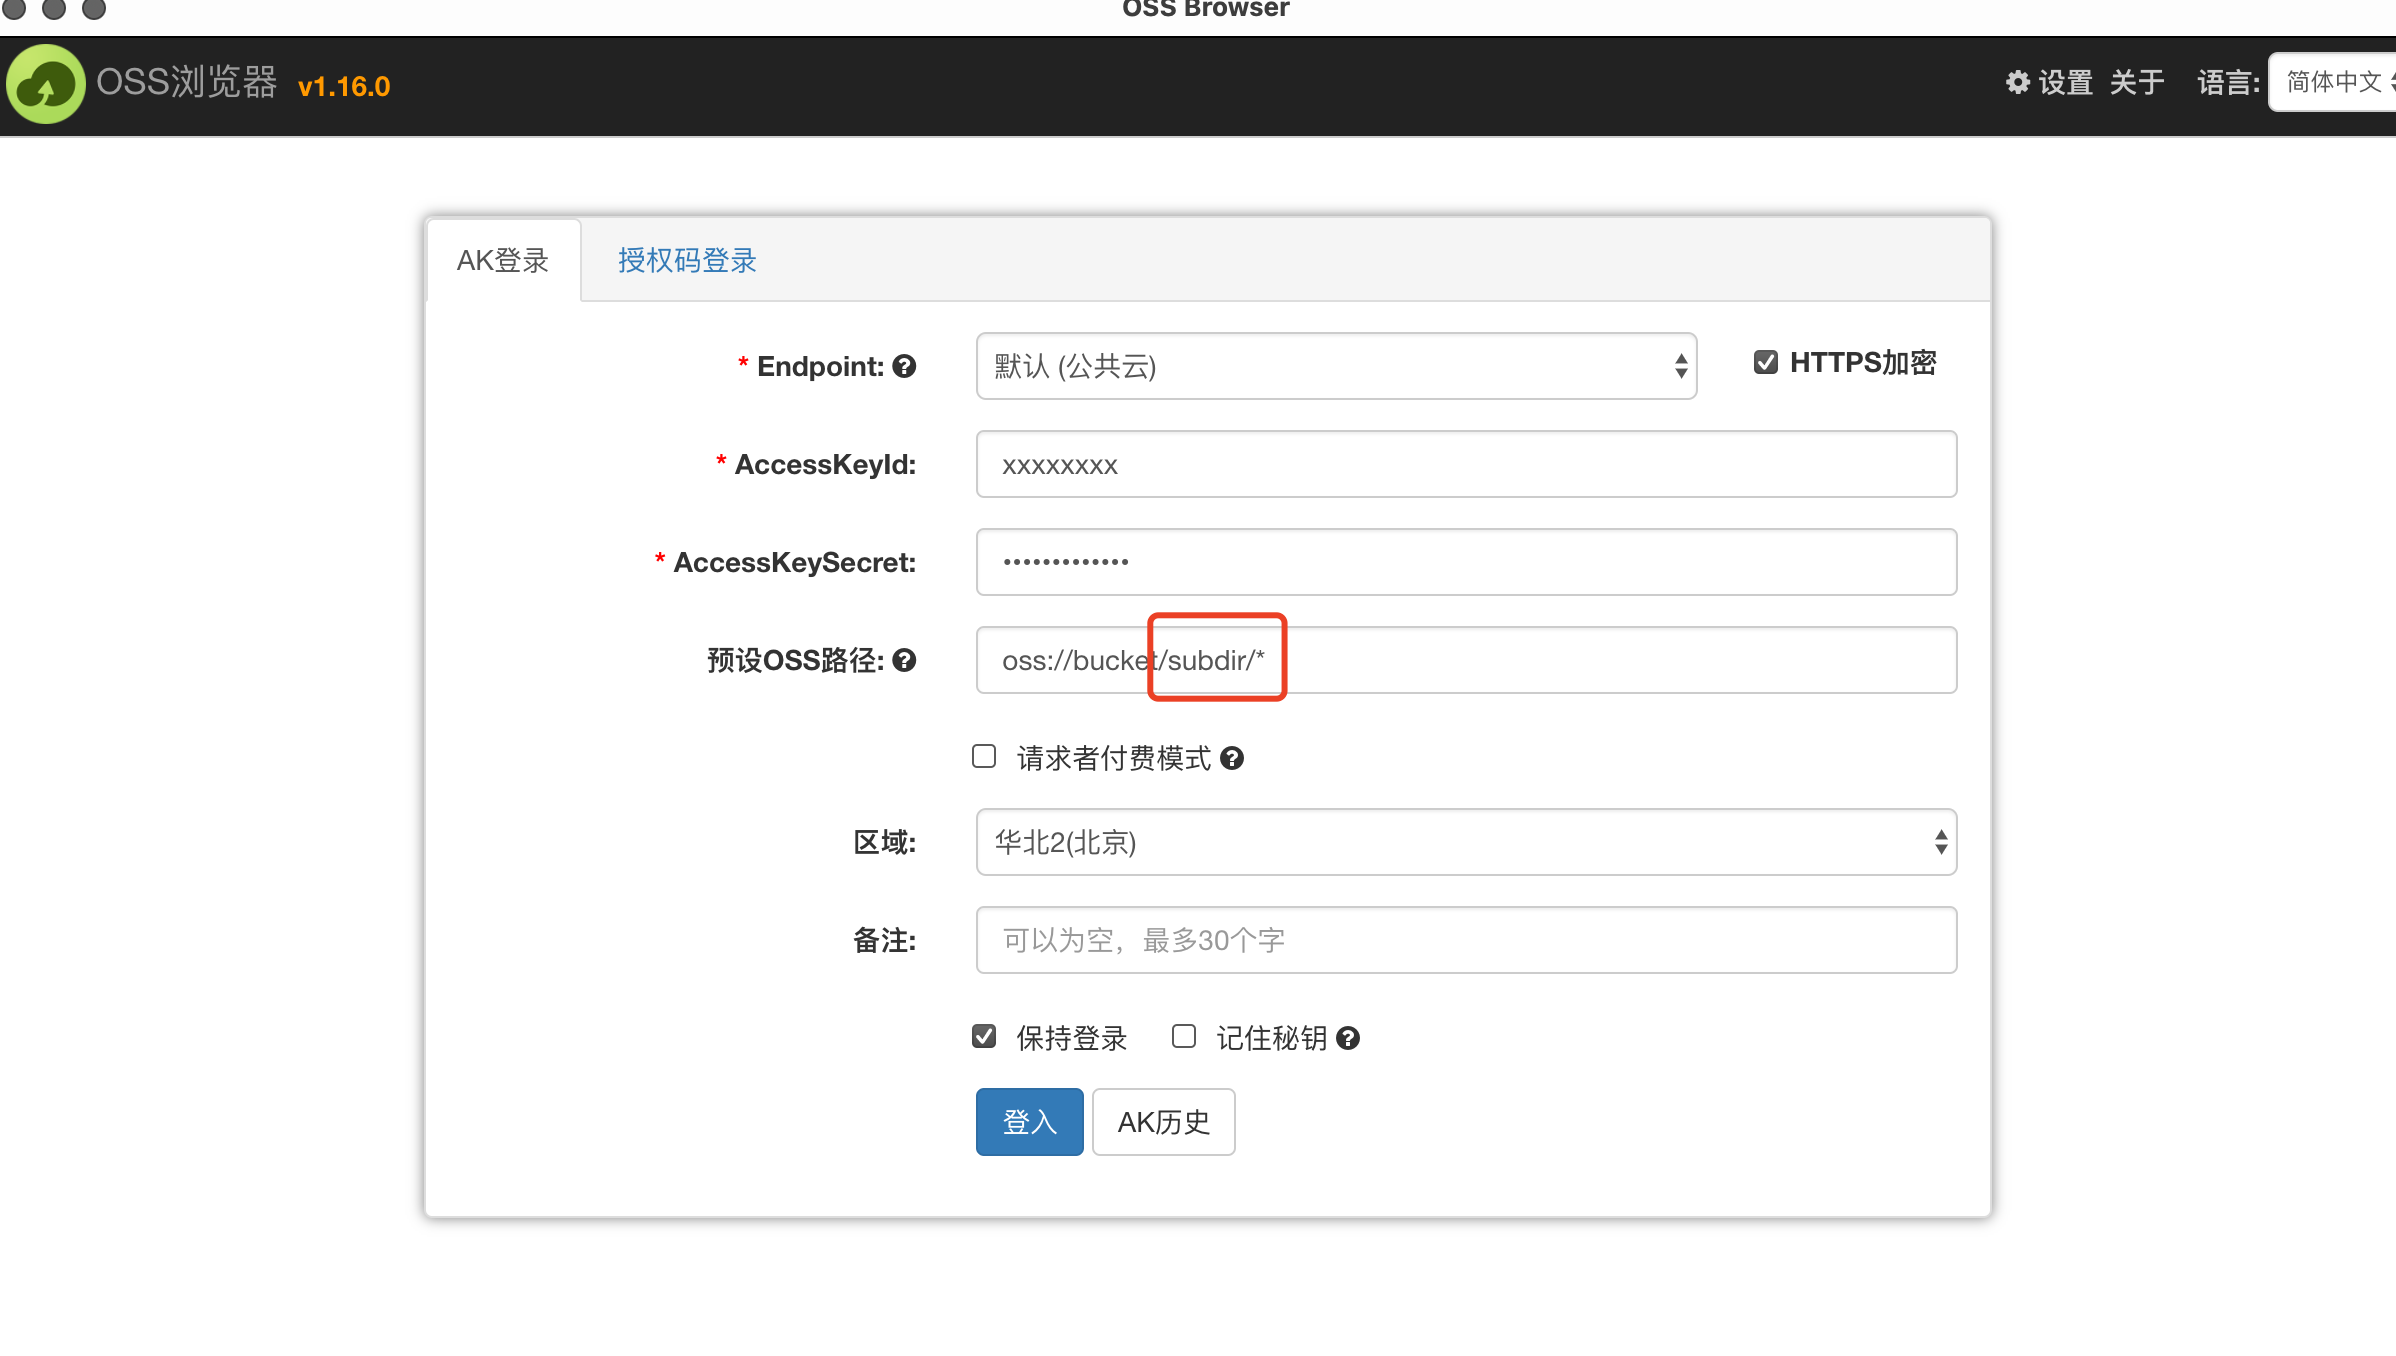Click the preset OSS path help icon
This screenshot has height=1356, width=2396.
click(904, 660)
